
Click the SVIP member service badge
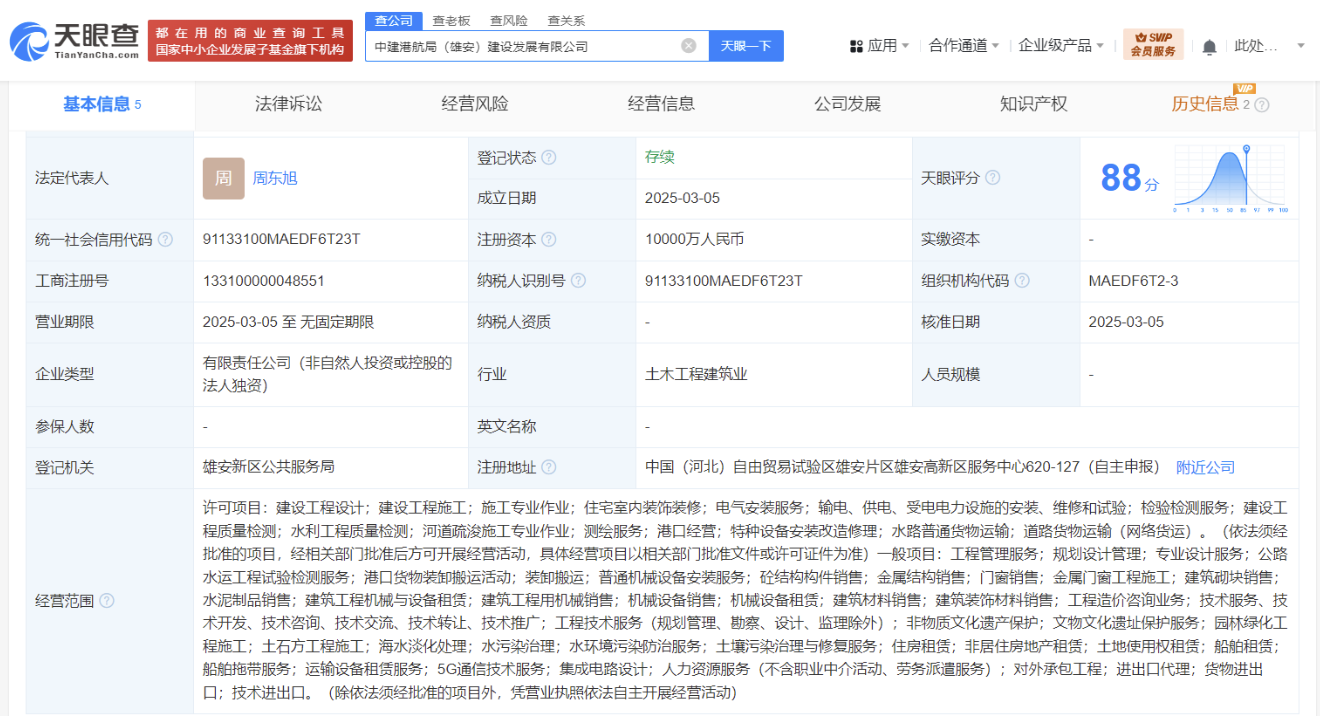pyautogui.click(x=1153, y=45)
